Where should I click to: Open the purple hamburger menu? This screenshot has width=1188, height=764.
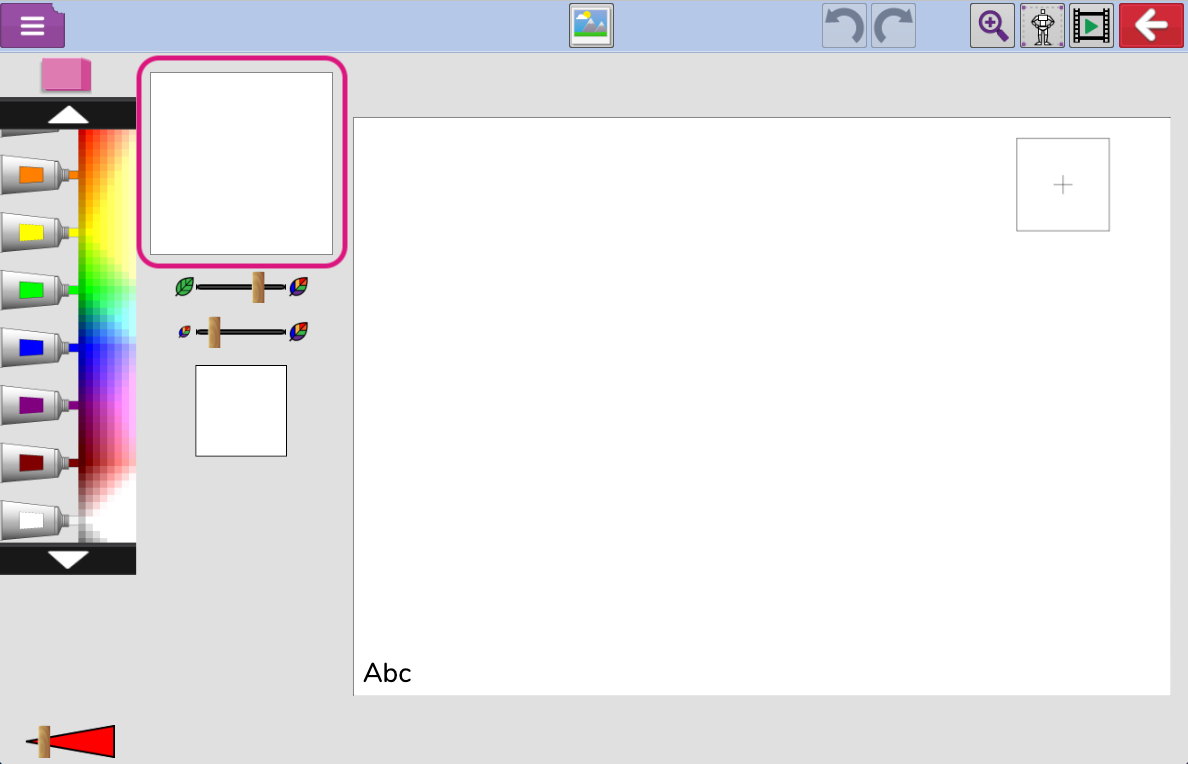click(x=33, y=25)
